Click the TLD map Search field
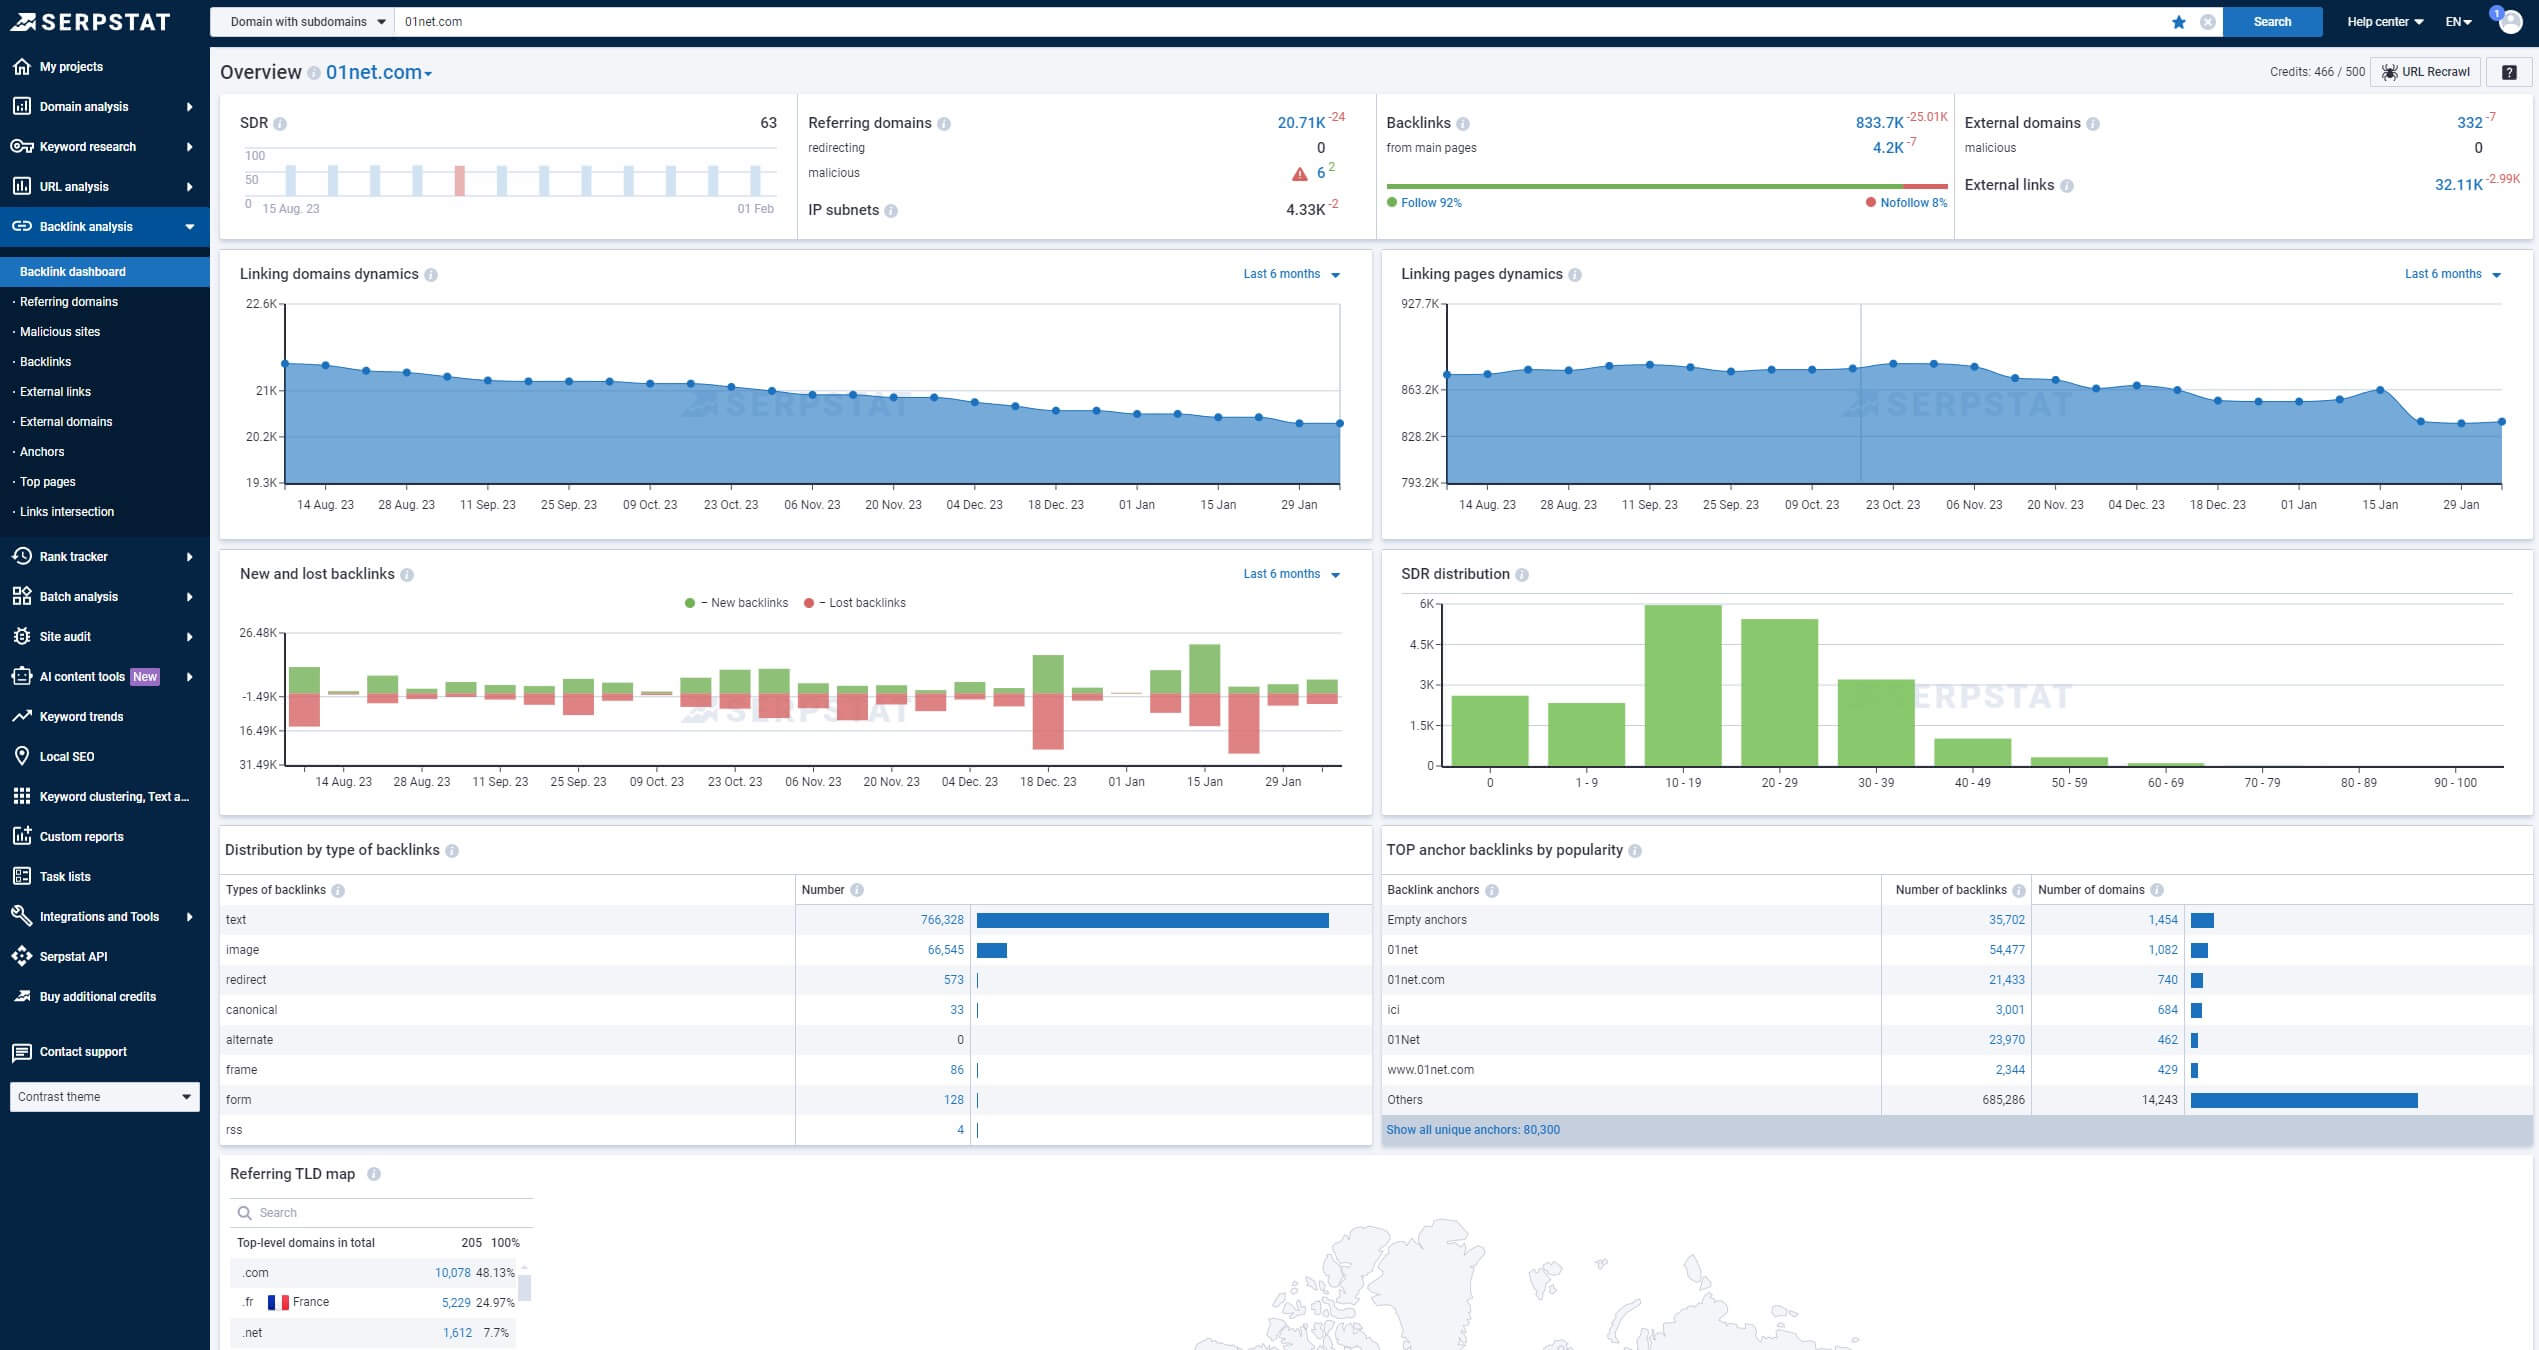This screenshot has height=1350, width=2539. (x=382, y=1213)
